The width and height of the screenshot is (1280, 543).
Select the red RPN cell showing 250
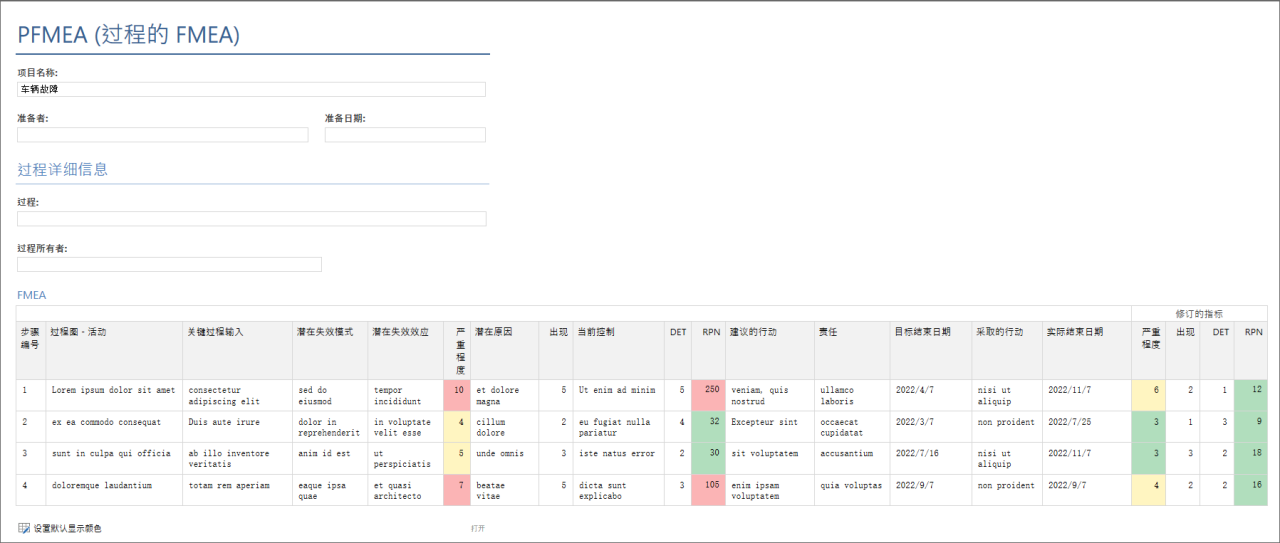[707, 395]
